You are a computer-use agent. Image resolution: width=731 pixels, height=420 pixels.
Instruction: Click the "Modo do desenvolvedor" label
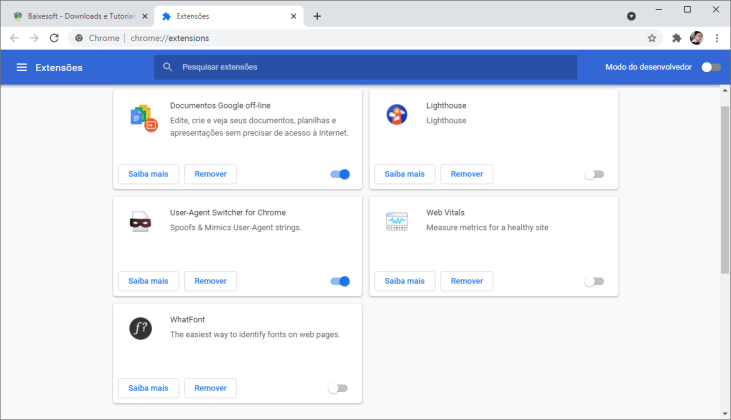tap(648, 67)
